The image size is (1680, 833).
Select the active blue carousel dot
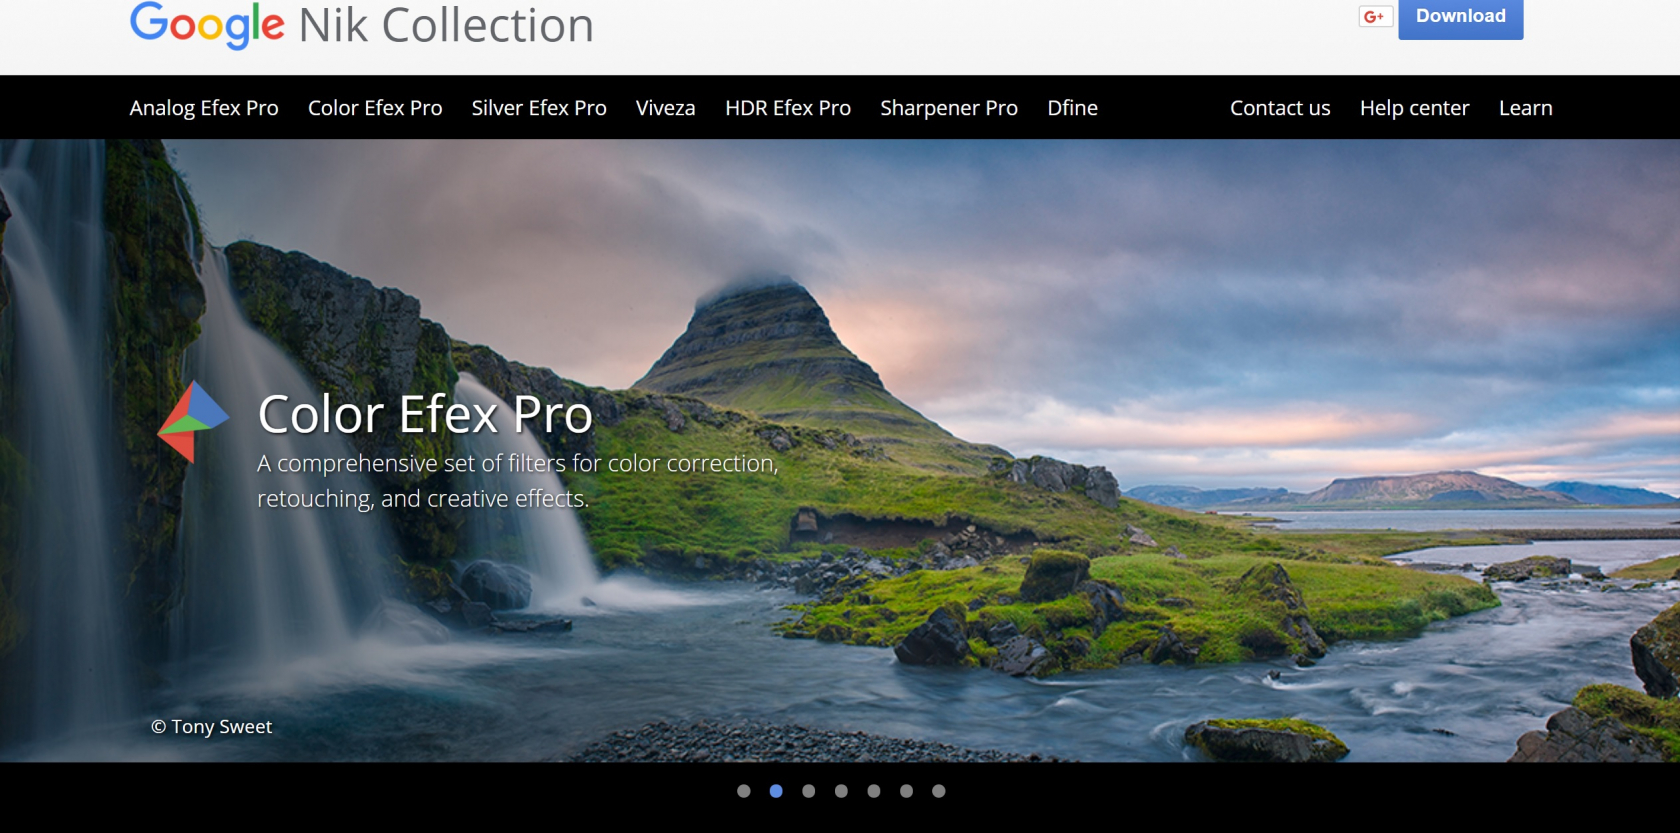coord(776,791)
